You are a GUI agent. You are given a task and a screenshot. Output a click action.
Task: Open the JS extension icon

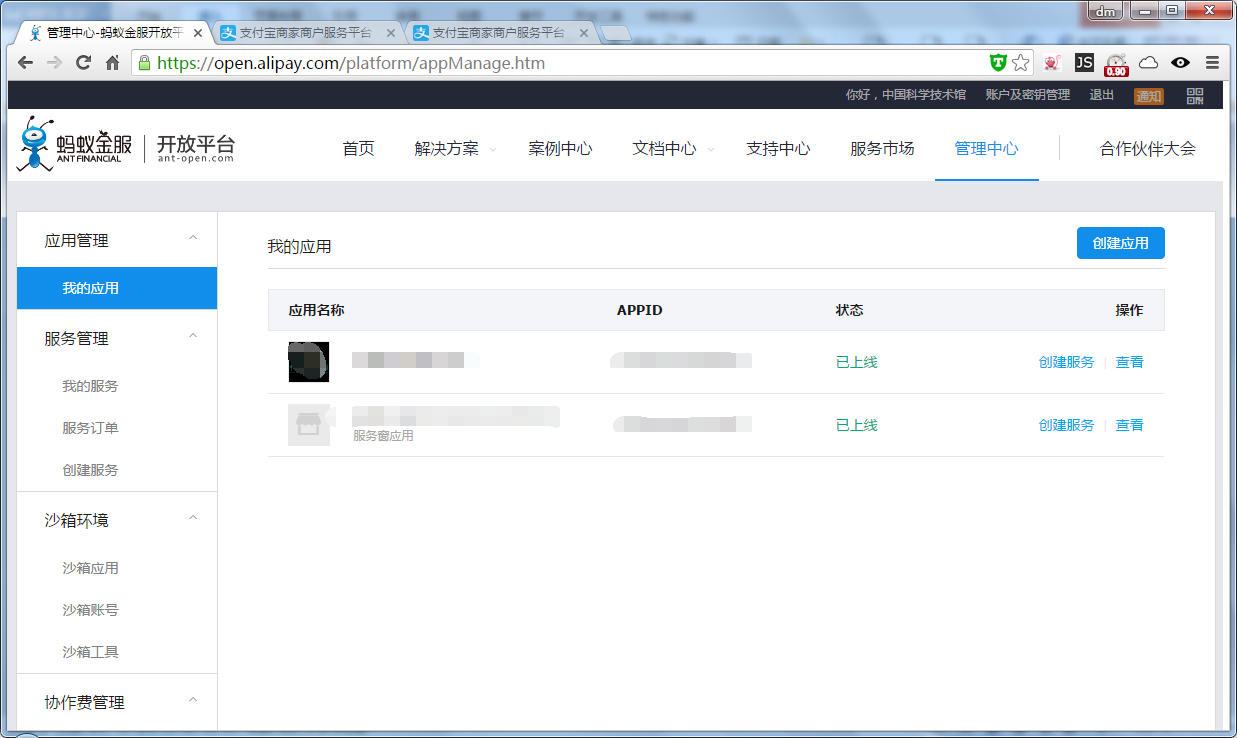pyautogui.click(x=1084, y=62)
